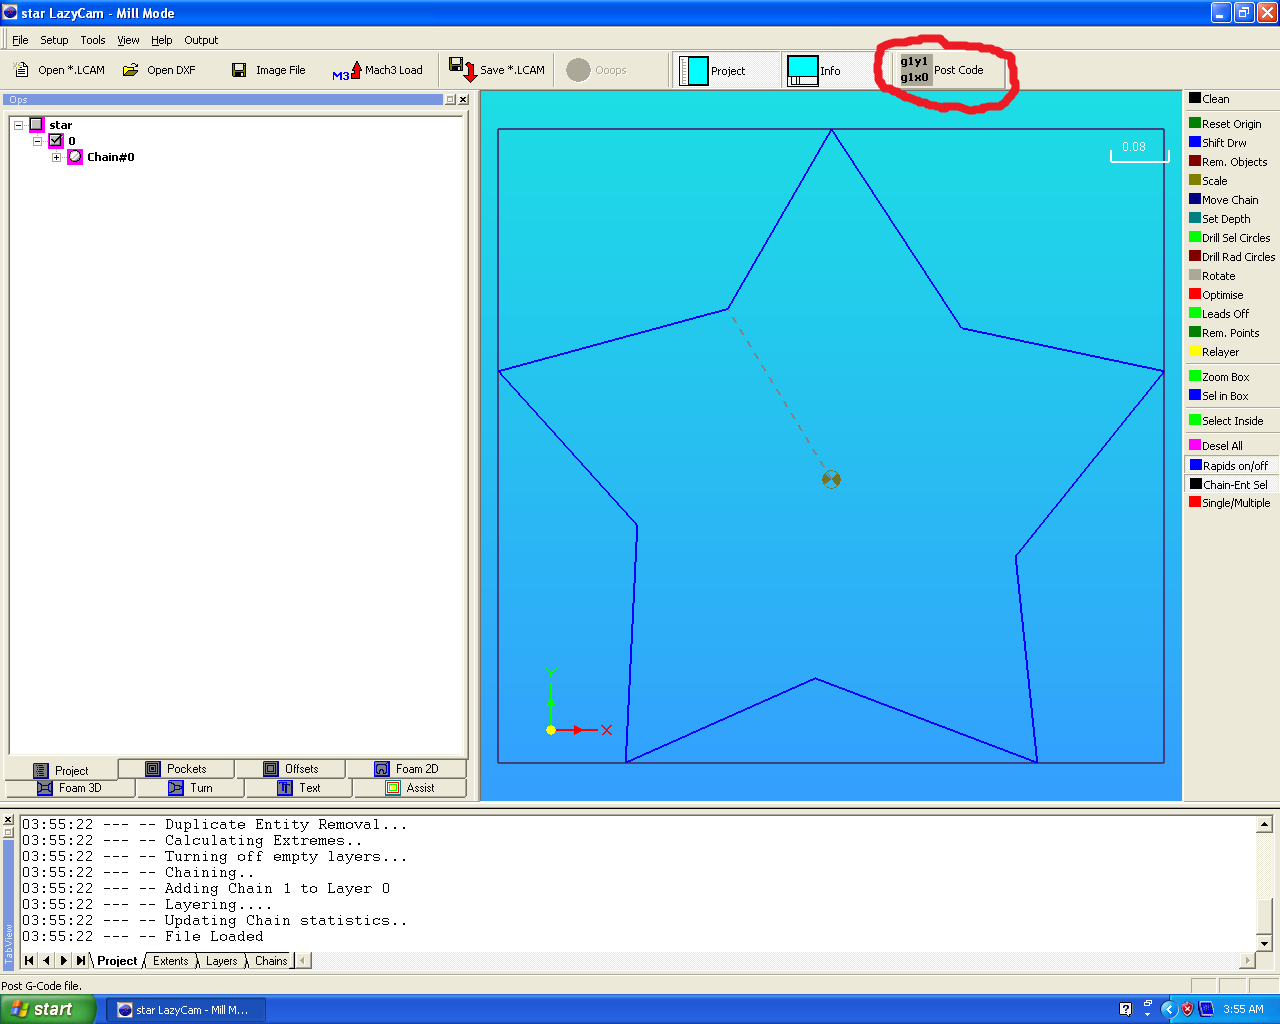Collapse the star tree node

tap(18, 125)
